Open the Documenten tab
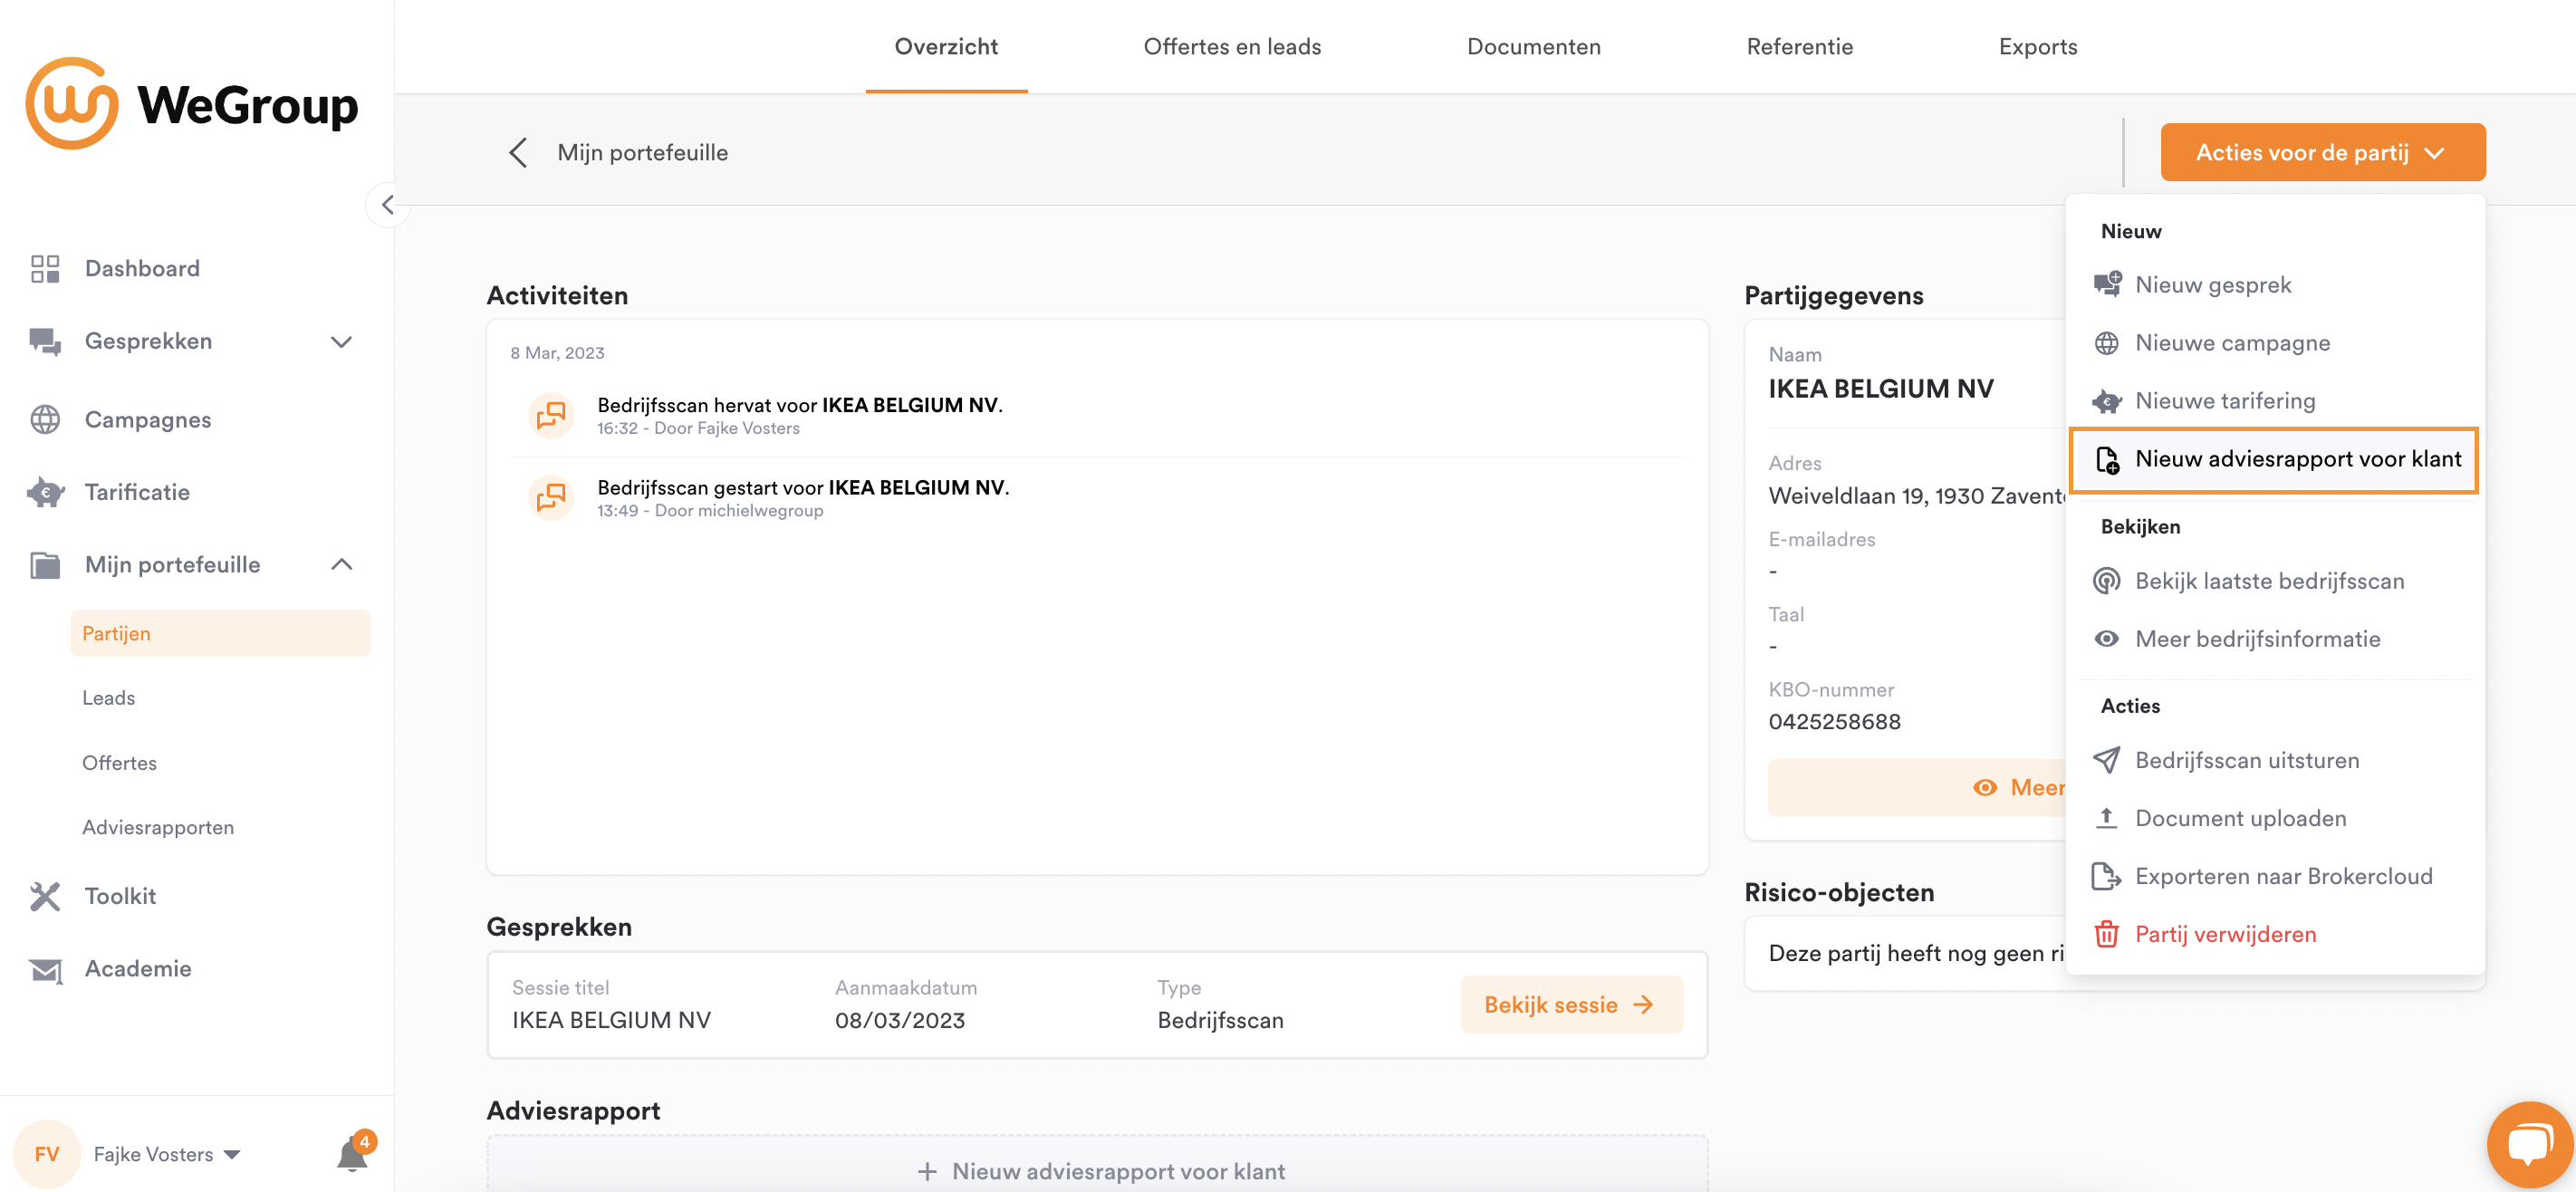This screenshot has height=1192, width=2576. pos(1533,46)
